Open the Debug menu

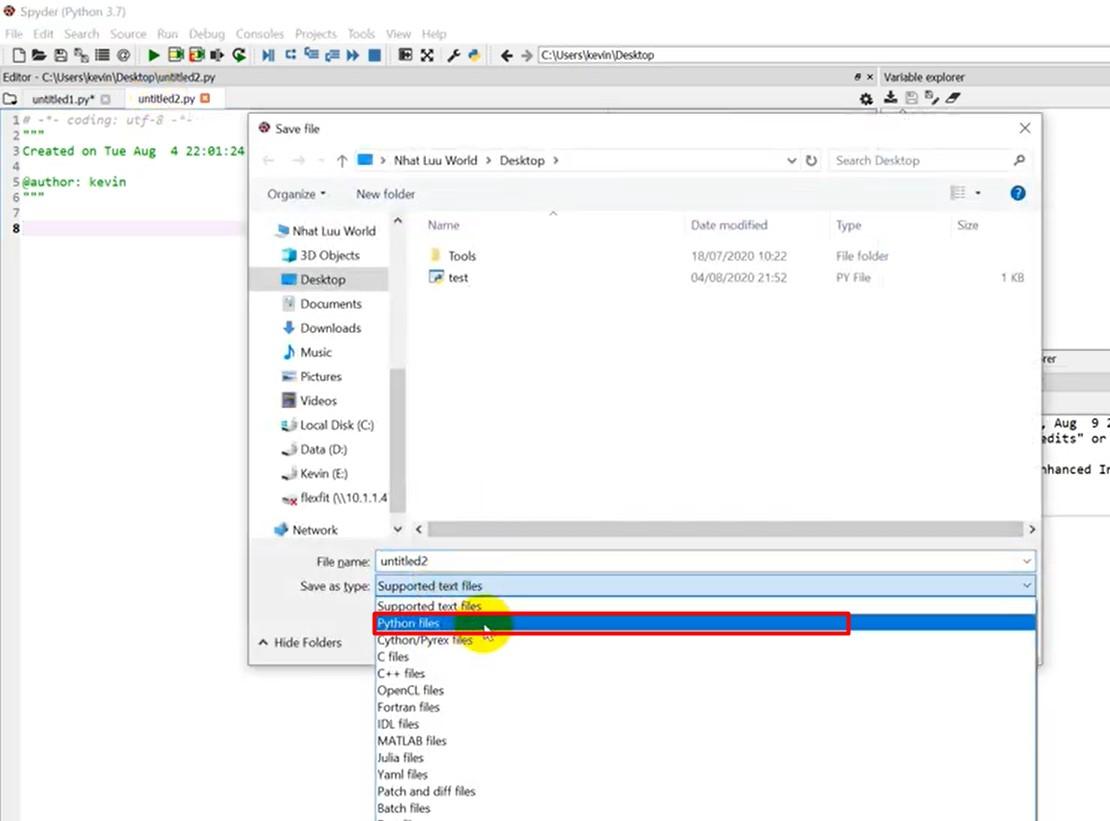(206, 34)
